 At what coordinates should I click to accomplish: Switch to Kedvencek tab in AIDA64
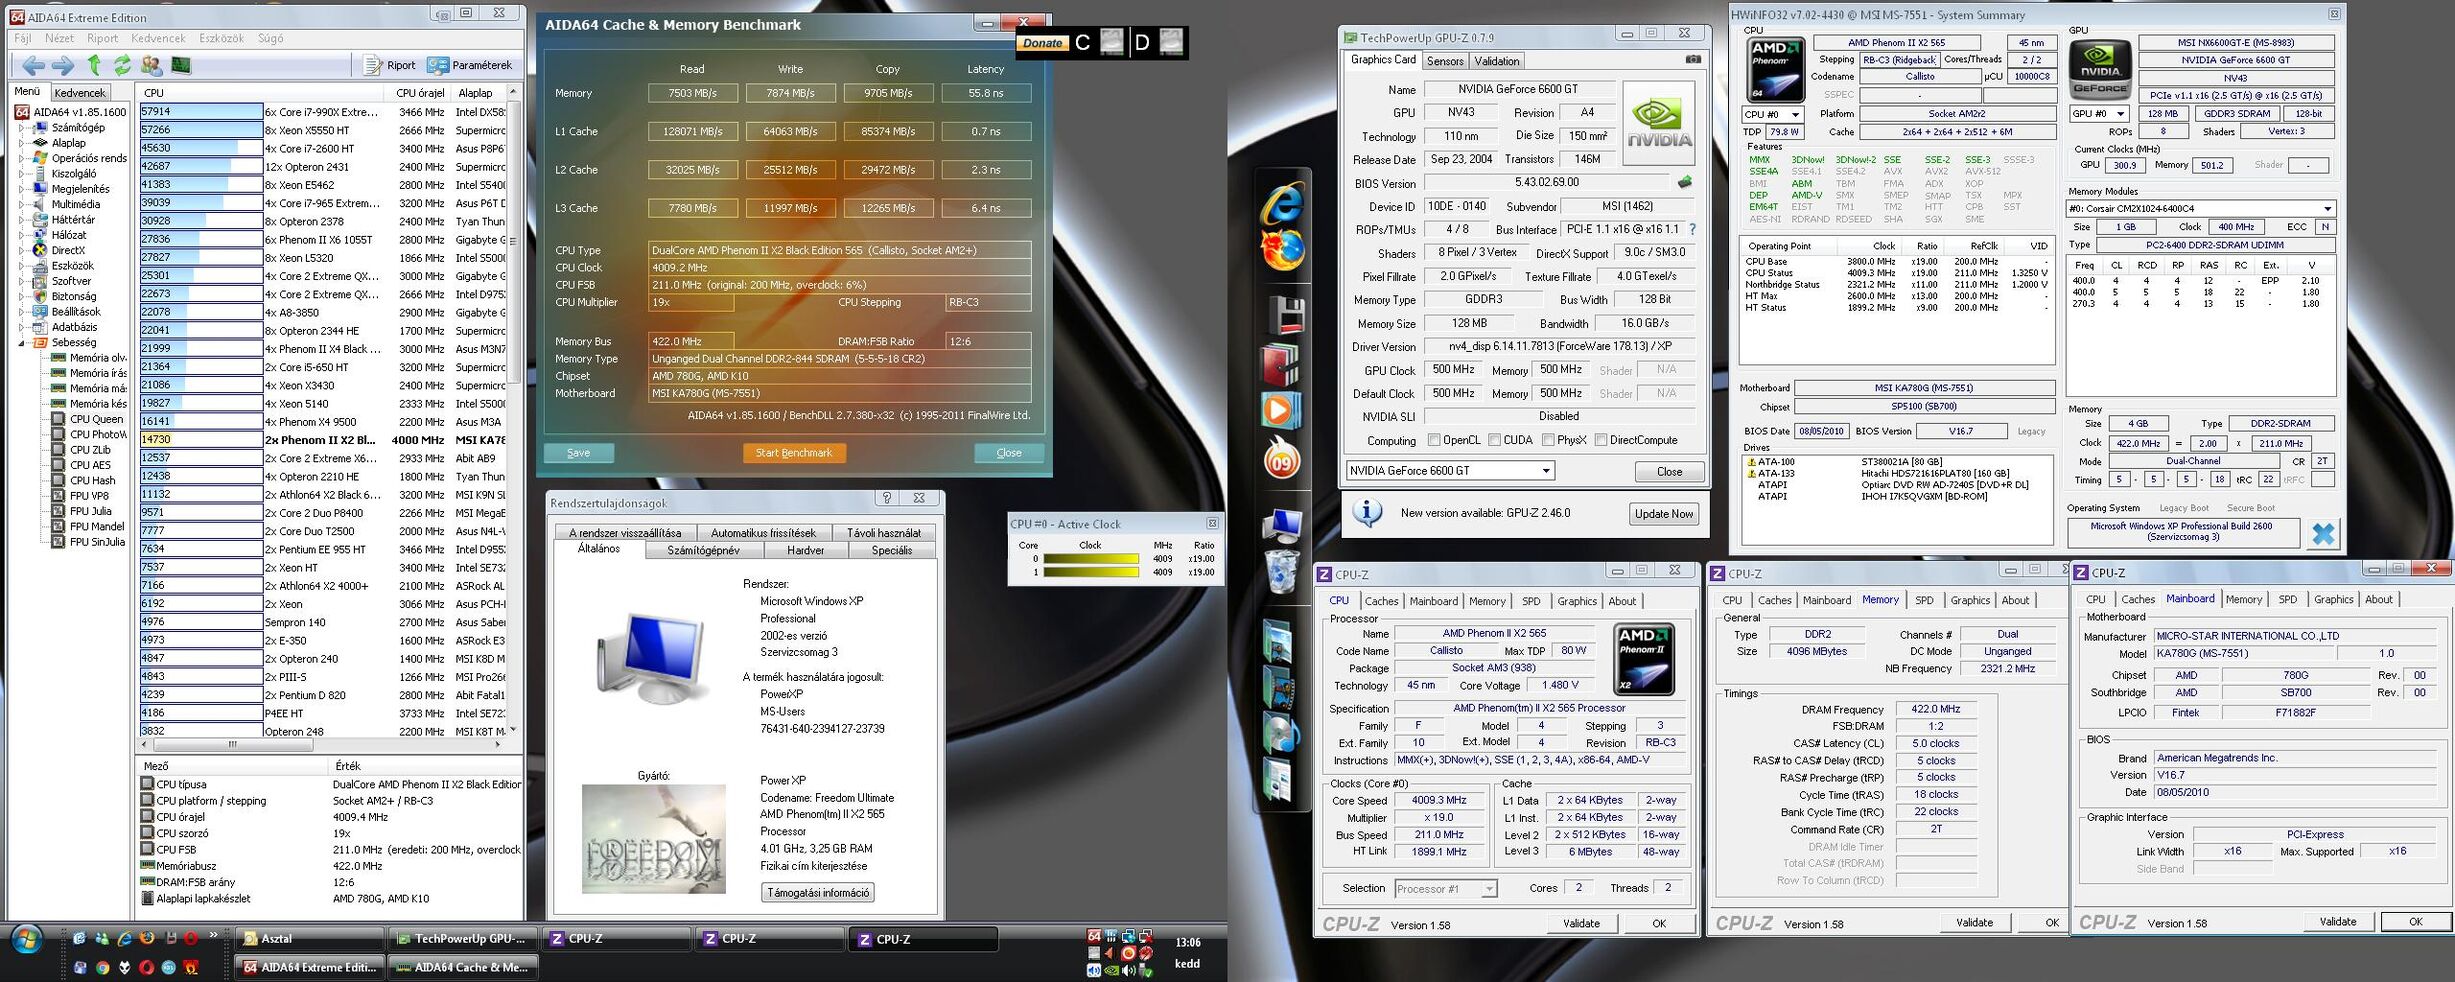(79, 93)
